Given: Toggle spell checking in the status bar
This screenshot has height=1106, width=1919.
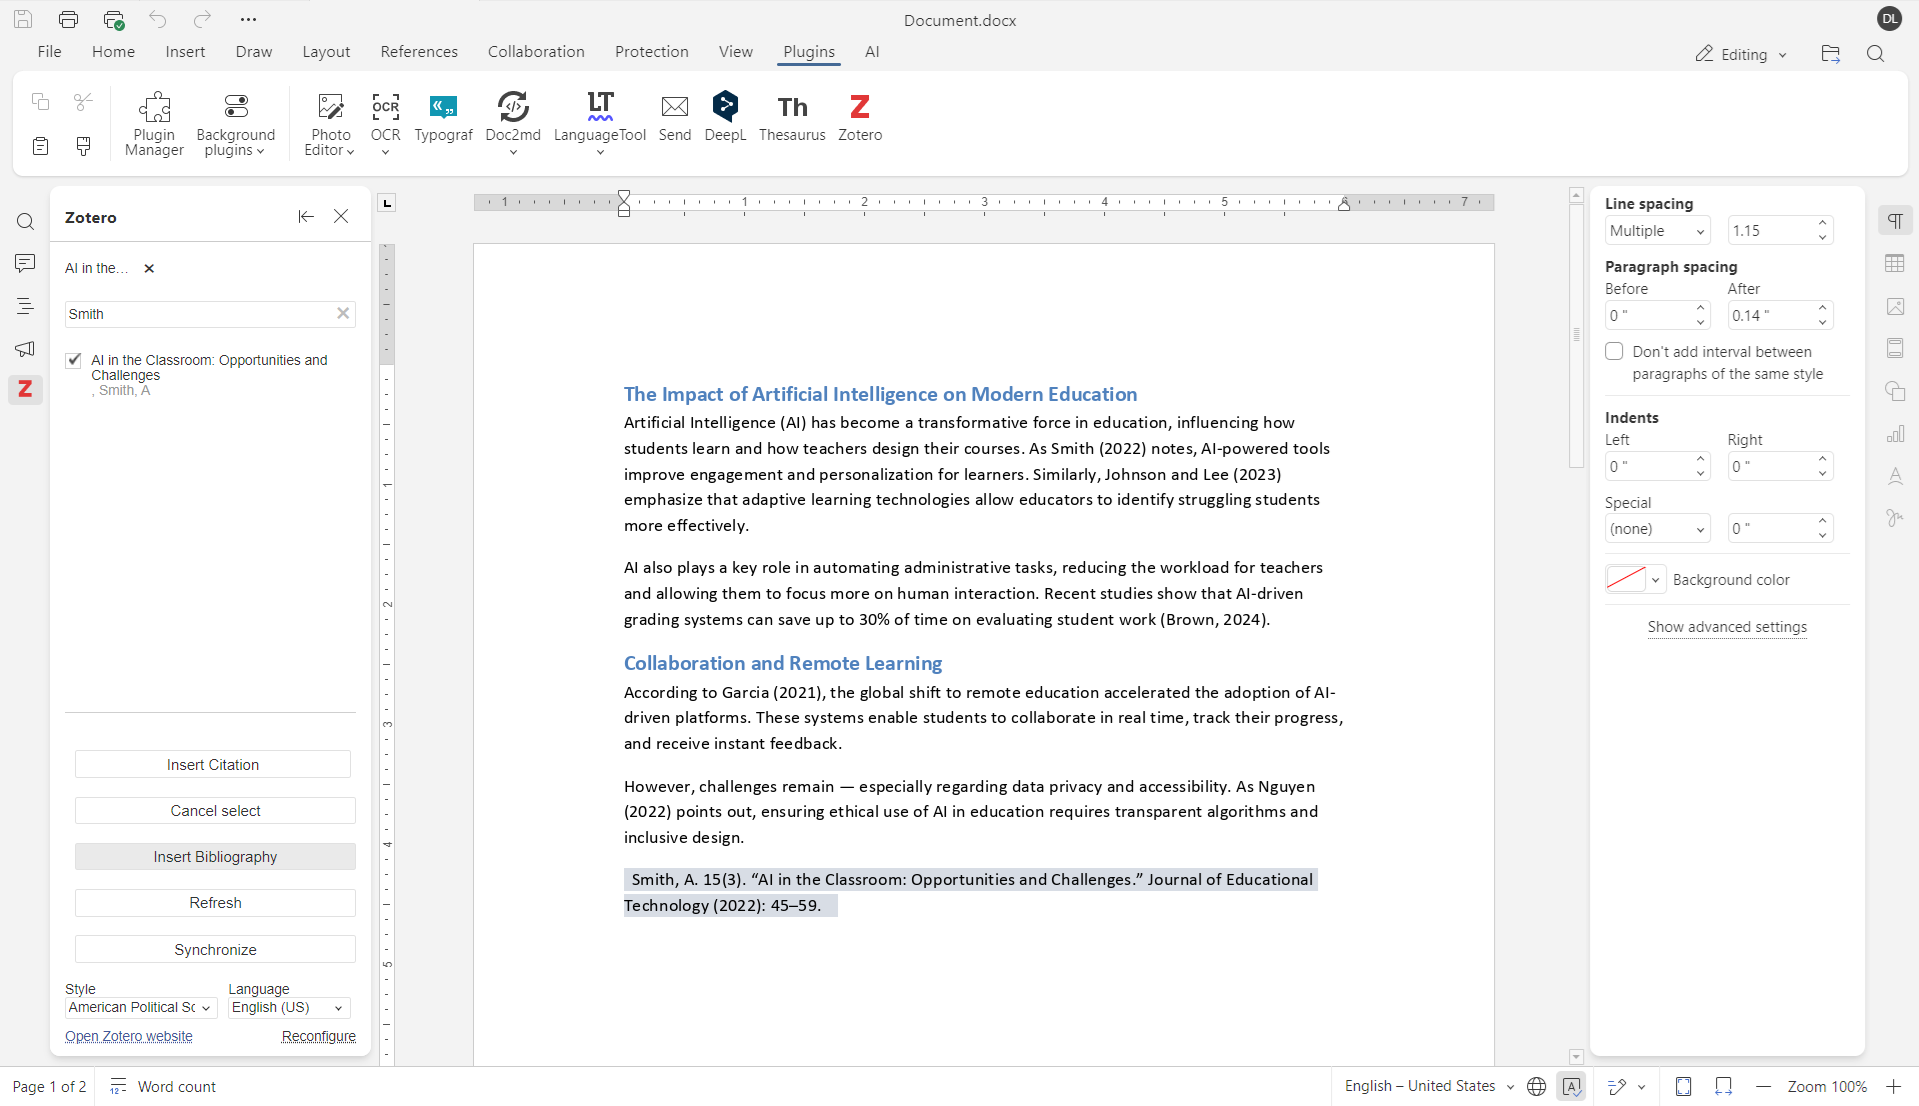Looking at the screenshot, I should pos(1572,1087).
